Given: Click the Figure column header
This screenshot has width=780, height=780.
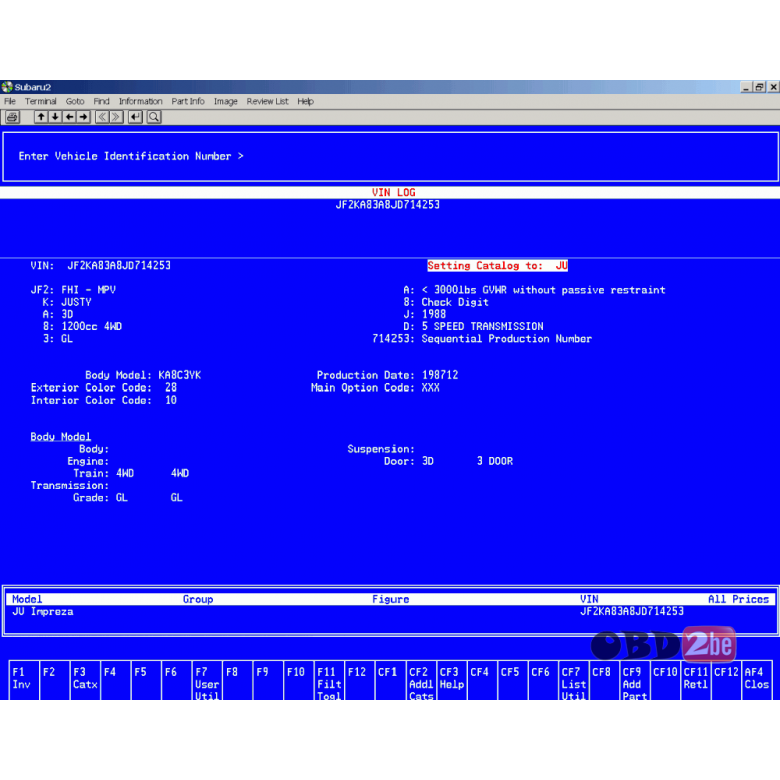Looking at the screenshot, I should (x=390, y=599).
